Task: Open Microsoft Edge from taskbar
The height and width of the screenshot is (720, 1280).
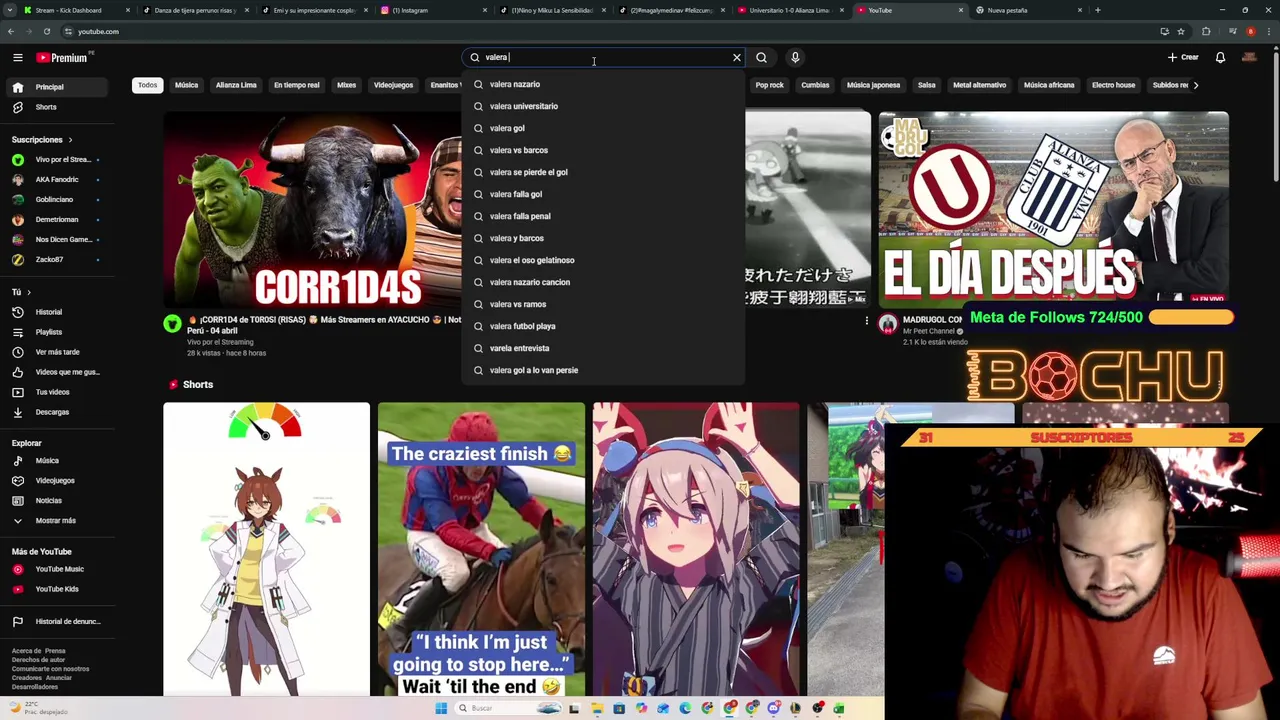Action: click(x=685, y=708)
